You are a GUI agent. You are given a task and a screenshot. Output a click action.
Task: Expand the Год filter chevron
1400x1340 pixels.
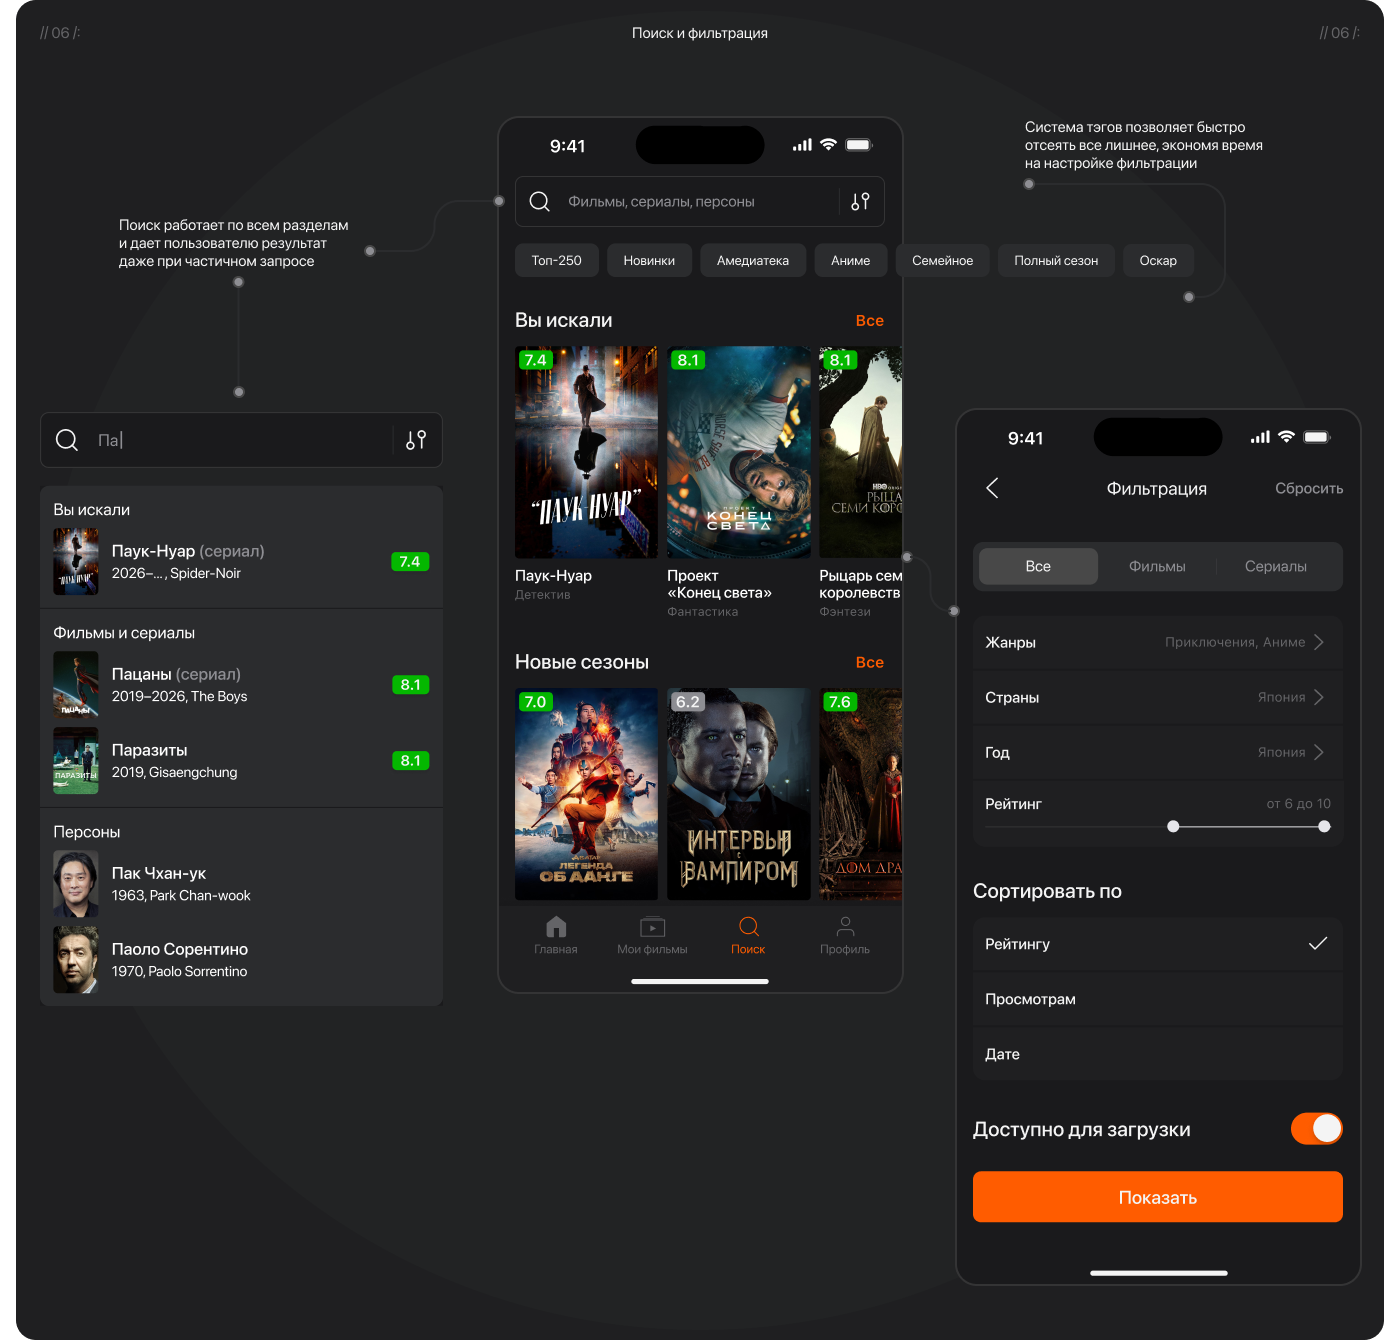click(1319, 752)
